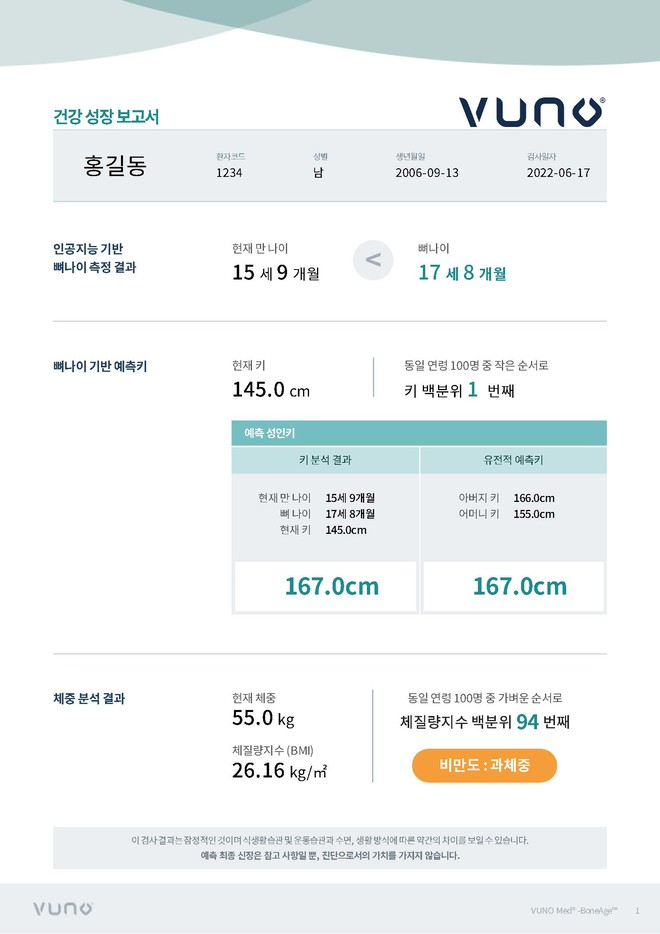Click the patient code value 1234
Image resolution: width=660 pixels, height=934 pixels.
point(229,173)
